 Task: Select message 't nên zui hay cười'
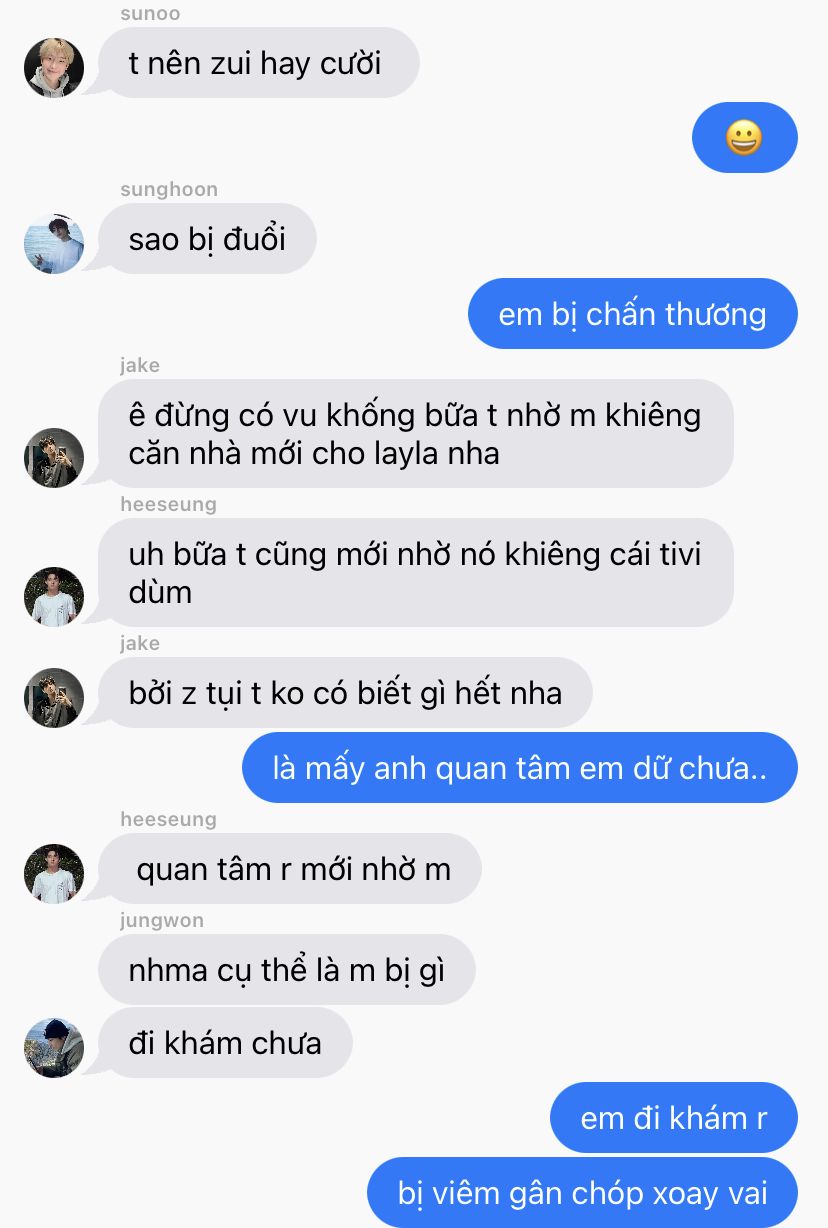point(258,63)
